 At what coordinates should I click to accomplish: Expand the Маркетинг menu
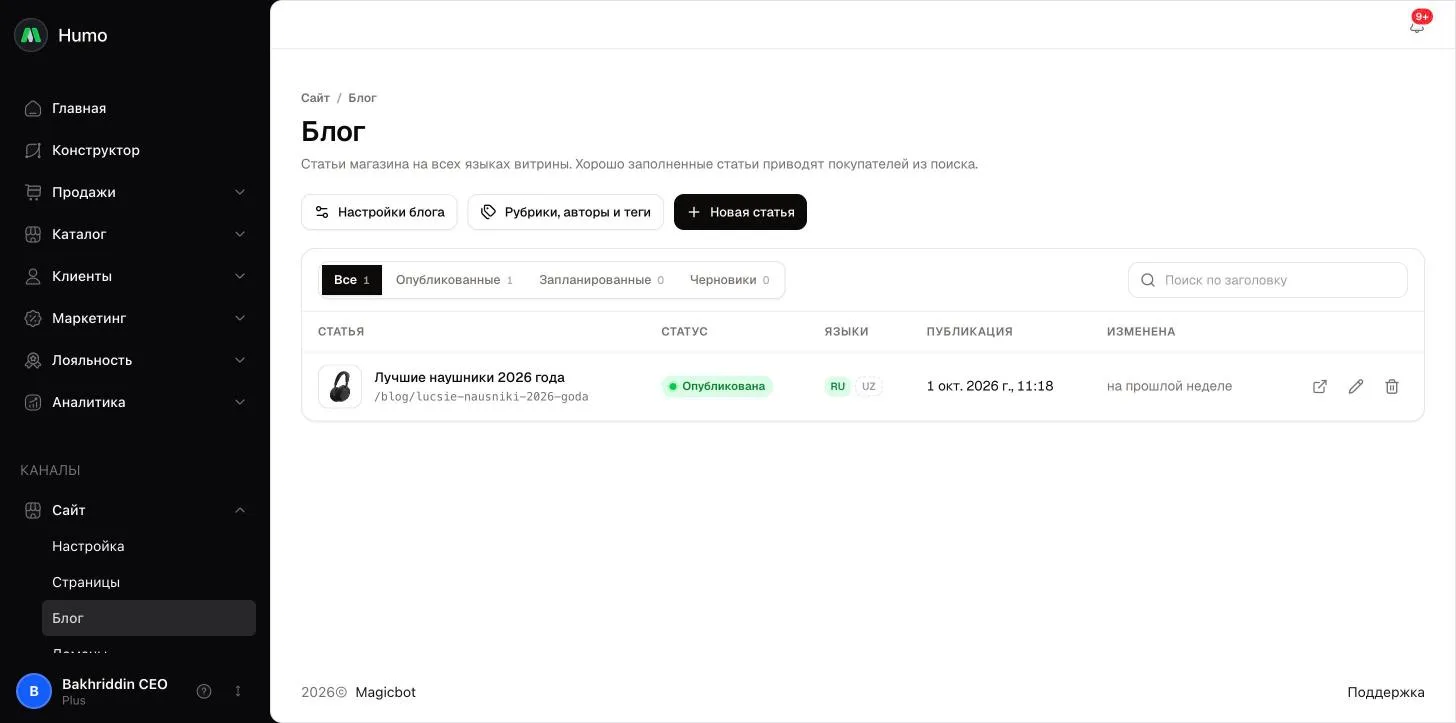coord(135,318)
